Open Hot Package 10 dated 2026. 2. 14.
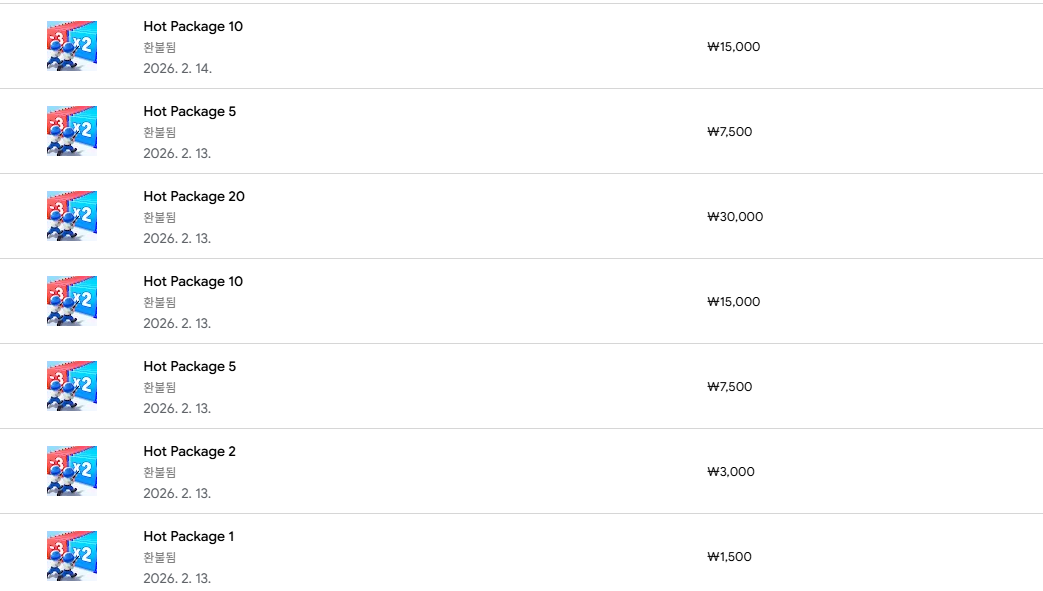Screen dimensions: 1043x591 (193, 26)
